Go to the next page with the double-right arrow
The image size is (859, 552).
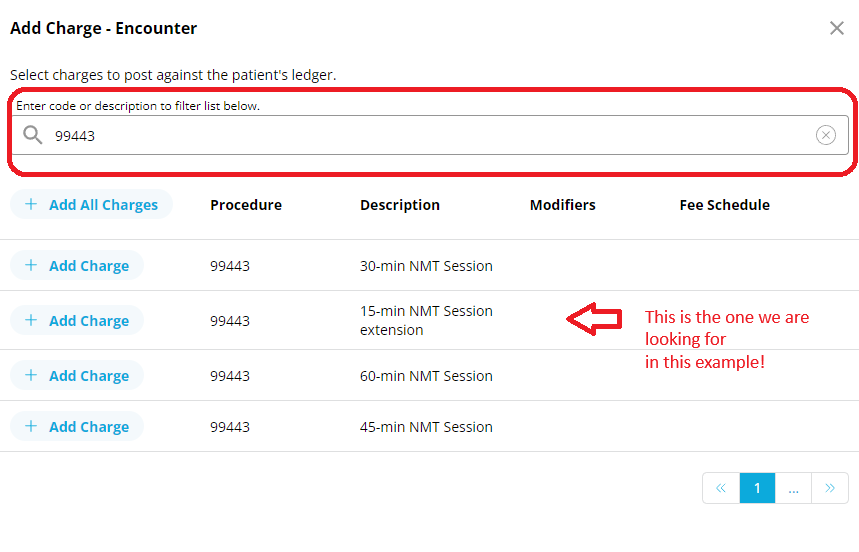point(830,488)
